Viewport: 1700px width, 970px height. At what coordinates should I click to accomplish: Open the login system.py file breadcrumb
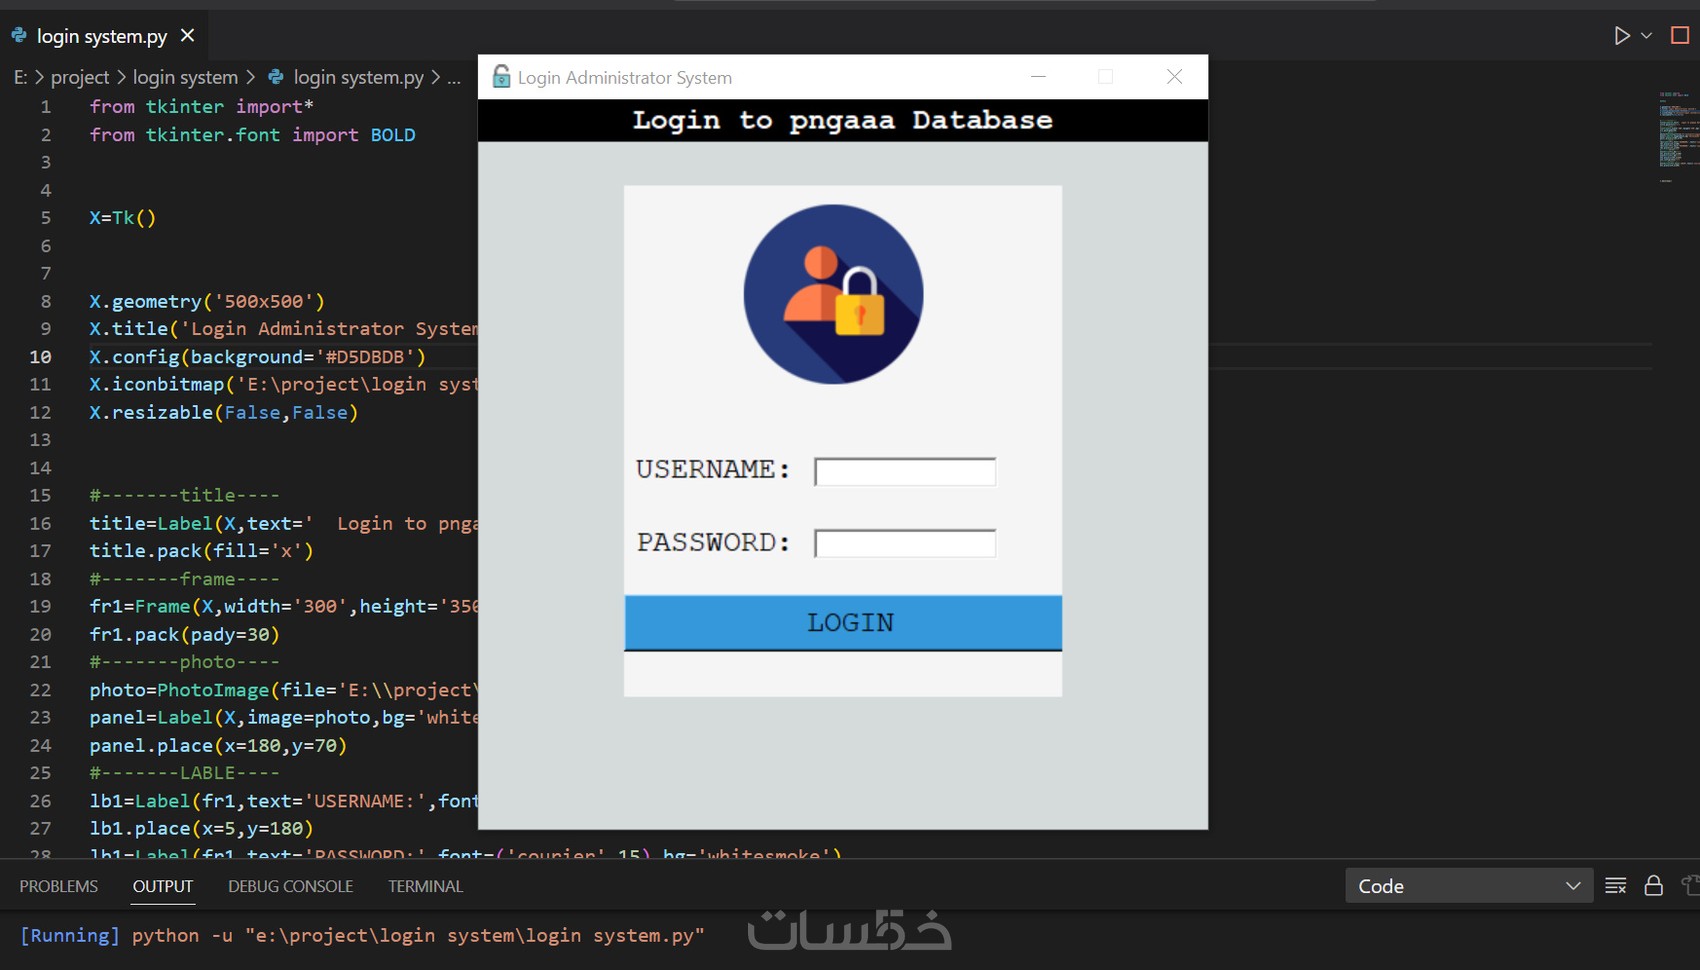[x=359, y=77]
